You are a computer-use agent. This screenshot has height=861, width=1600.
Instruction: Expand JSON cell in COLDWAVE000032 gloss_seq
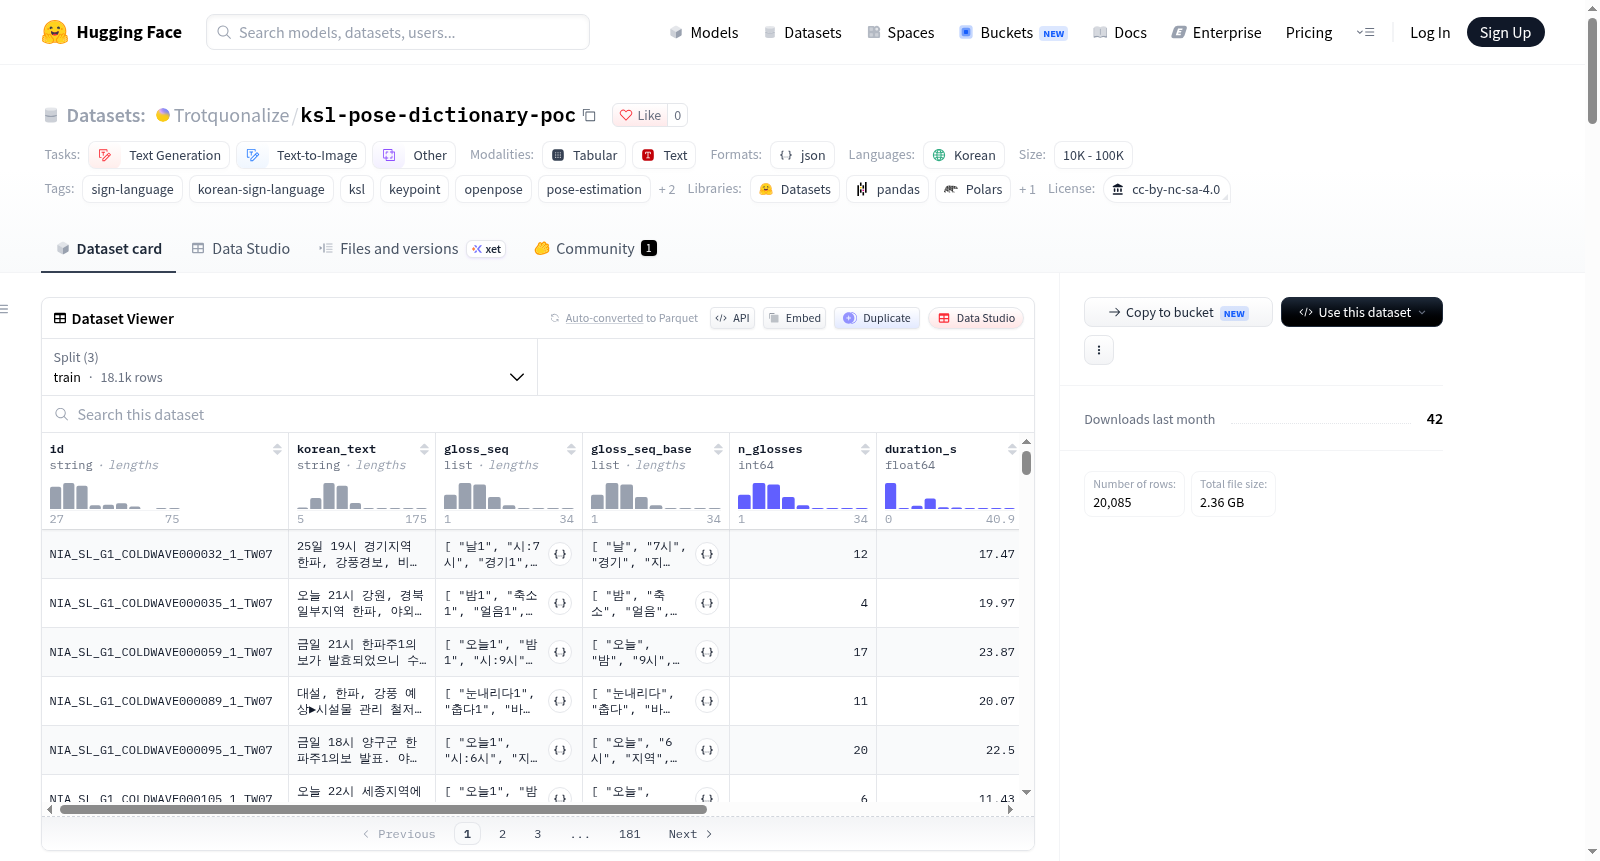pyautogui.click(x=560, y=554)
